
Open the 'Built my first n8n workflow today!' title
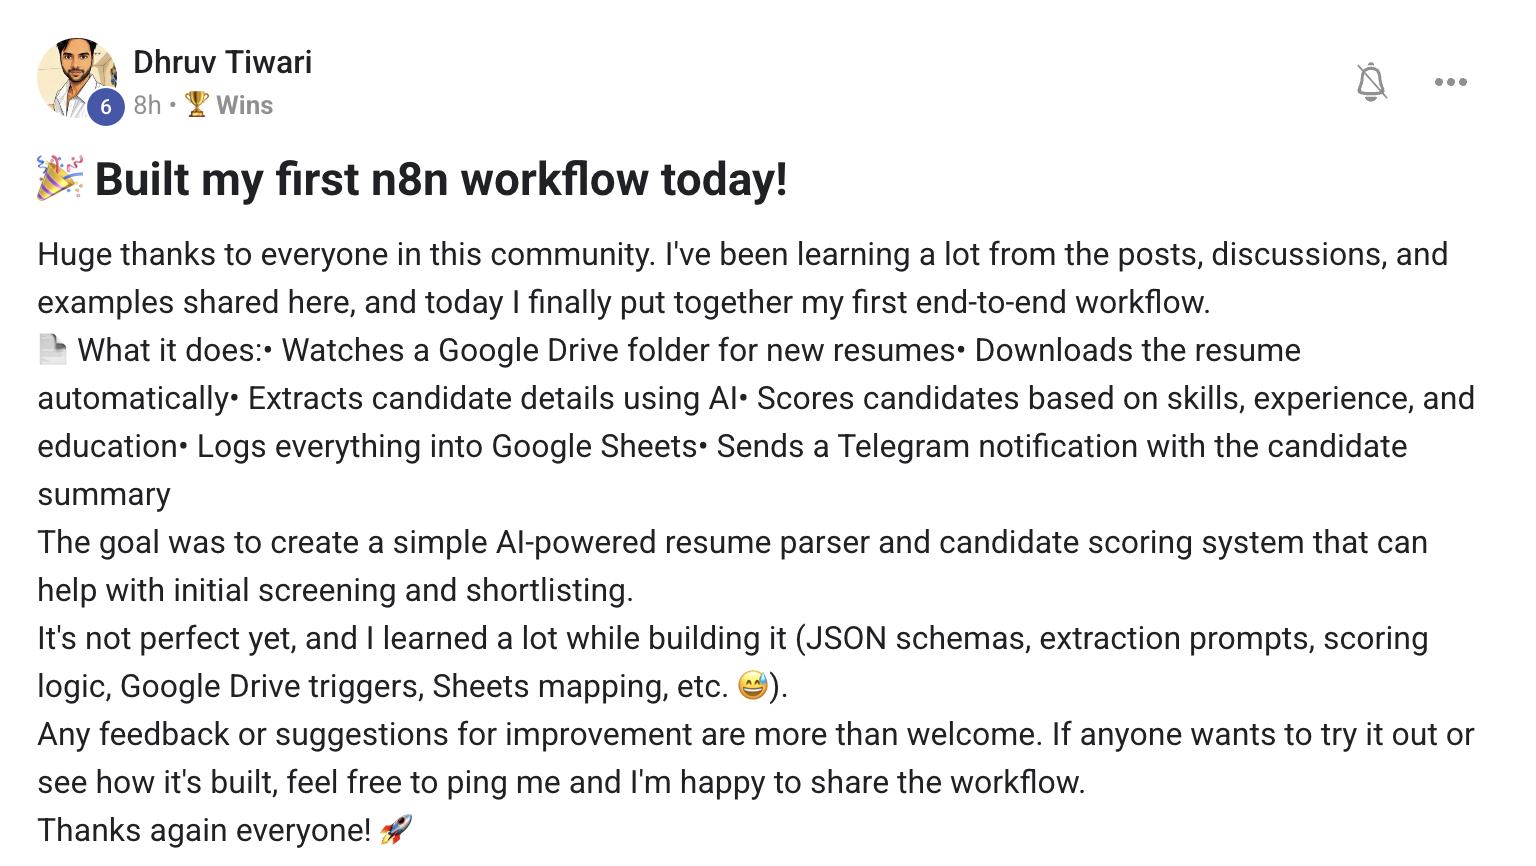point(441,180)
